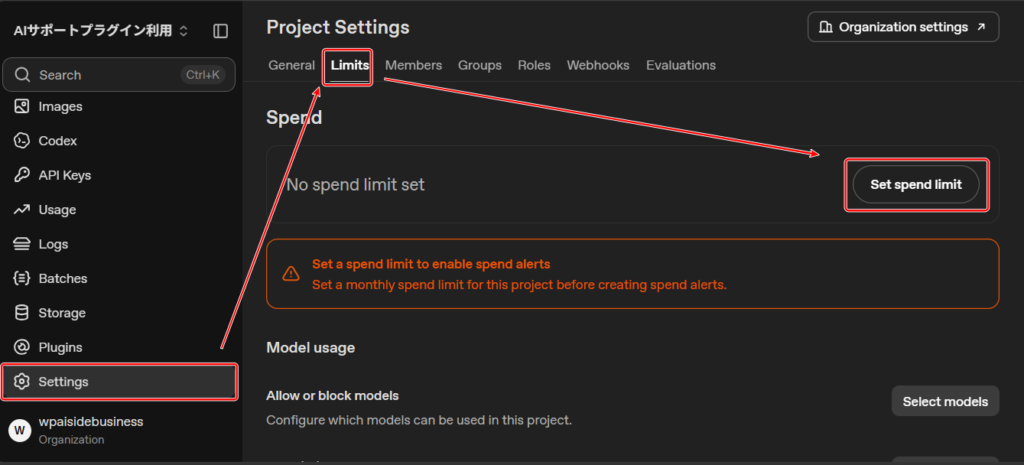Click the sidebar collapse panel icon
Image resolution: width=1024 pixels, height=465 pixels.
coord(221,31)
